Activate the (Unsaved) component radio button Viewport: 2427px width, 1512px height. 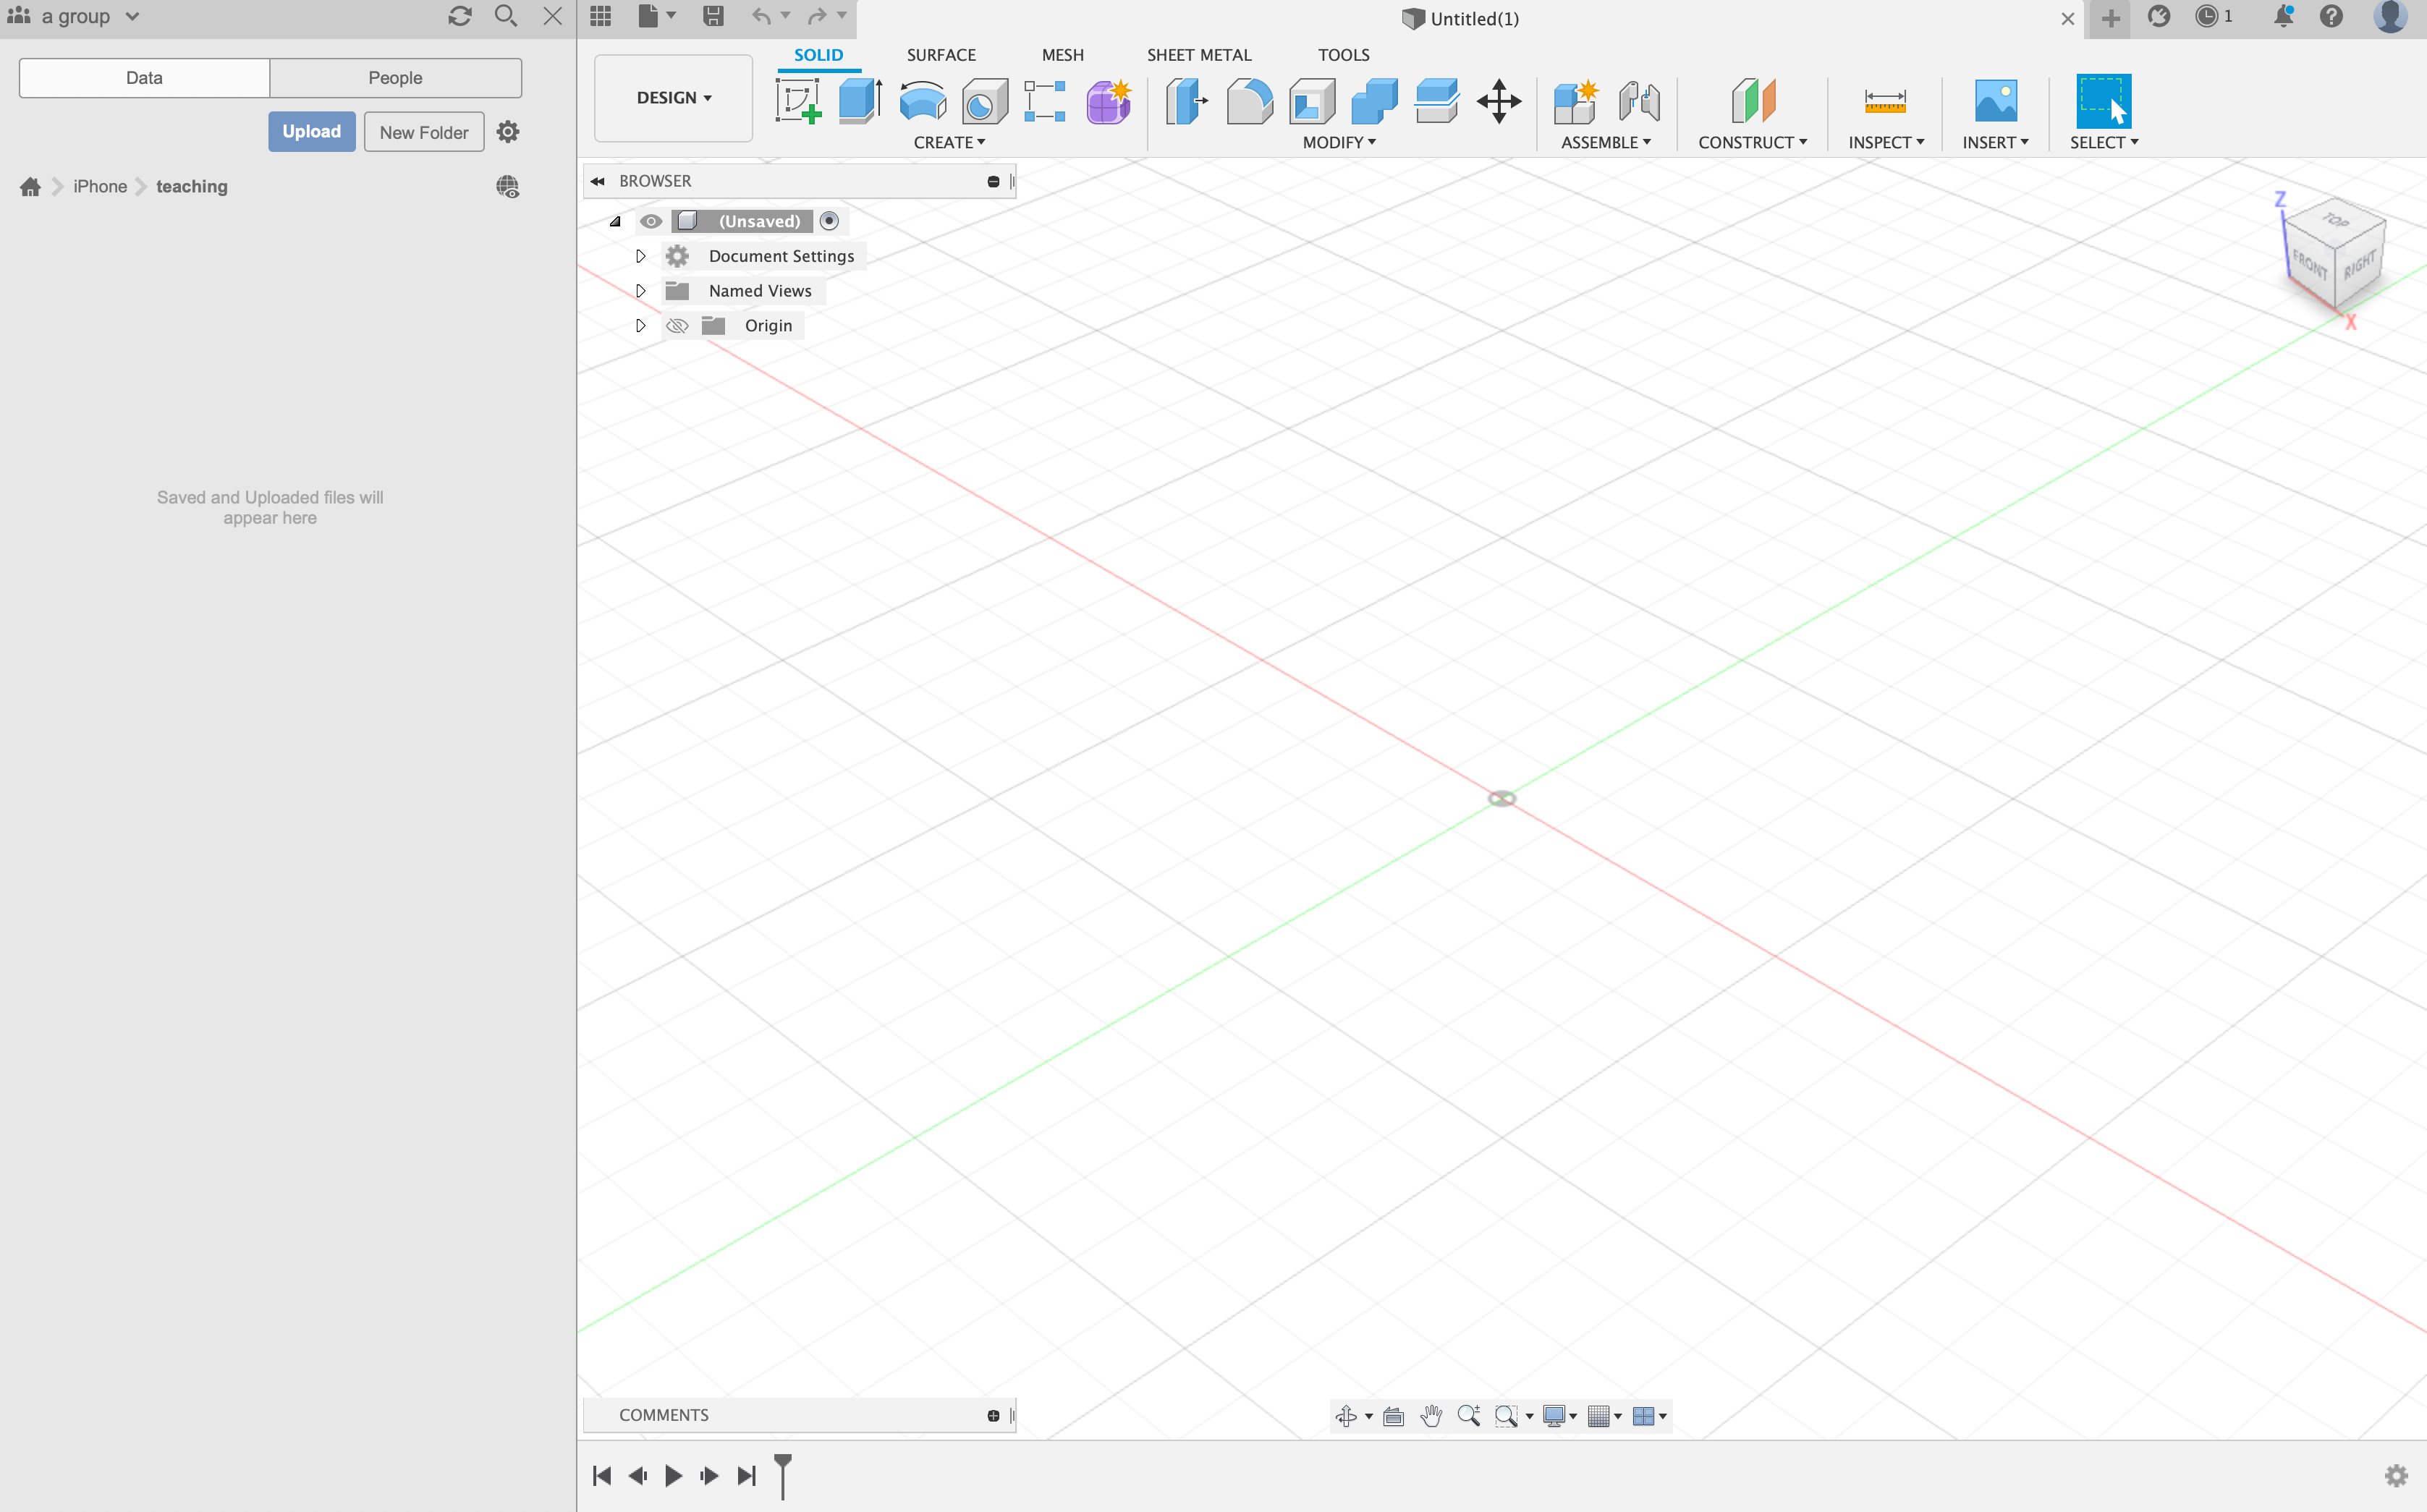coord(829,221)
